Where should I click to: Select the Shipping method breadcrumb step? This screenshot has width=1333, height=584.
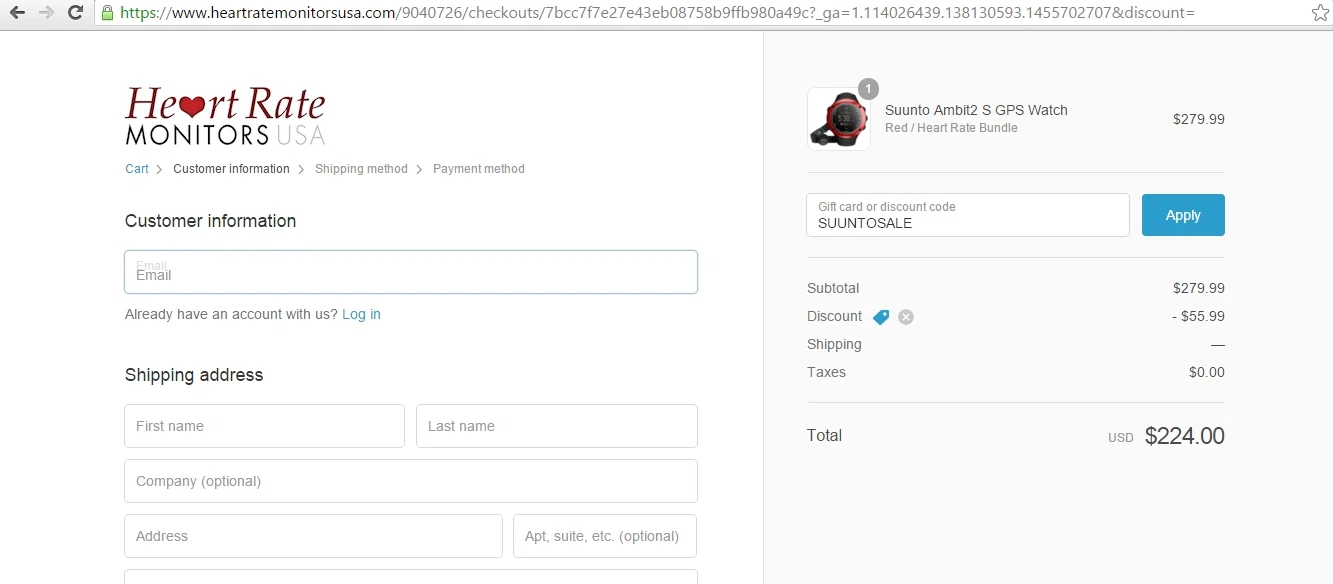tap(361, 169)
